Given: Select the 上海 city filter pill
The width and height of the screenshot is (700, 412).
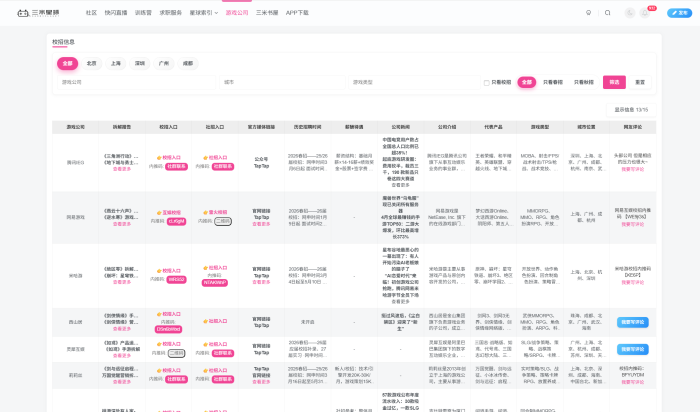Looking at the screenshot, I should coord(116,63).
